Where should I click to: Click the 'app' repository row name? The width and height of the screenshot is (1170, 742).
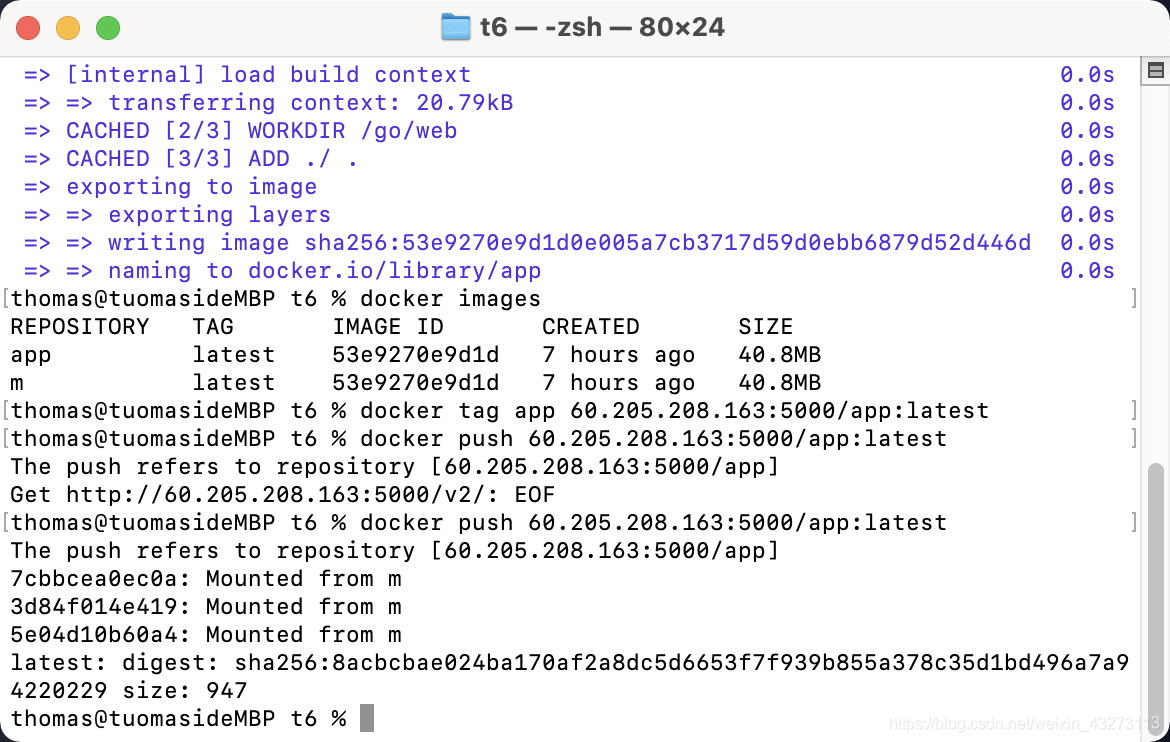pyautogui.click(x=31, y=356)
